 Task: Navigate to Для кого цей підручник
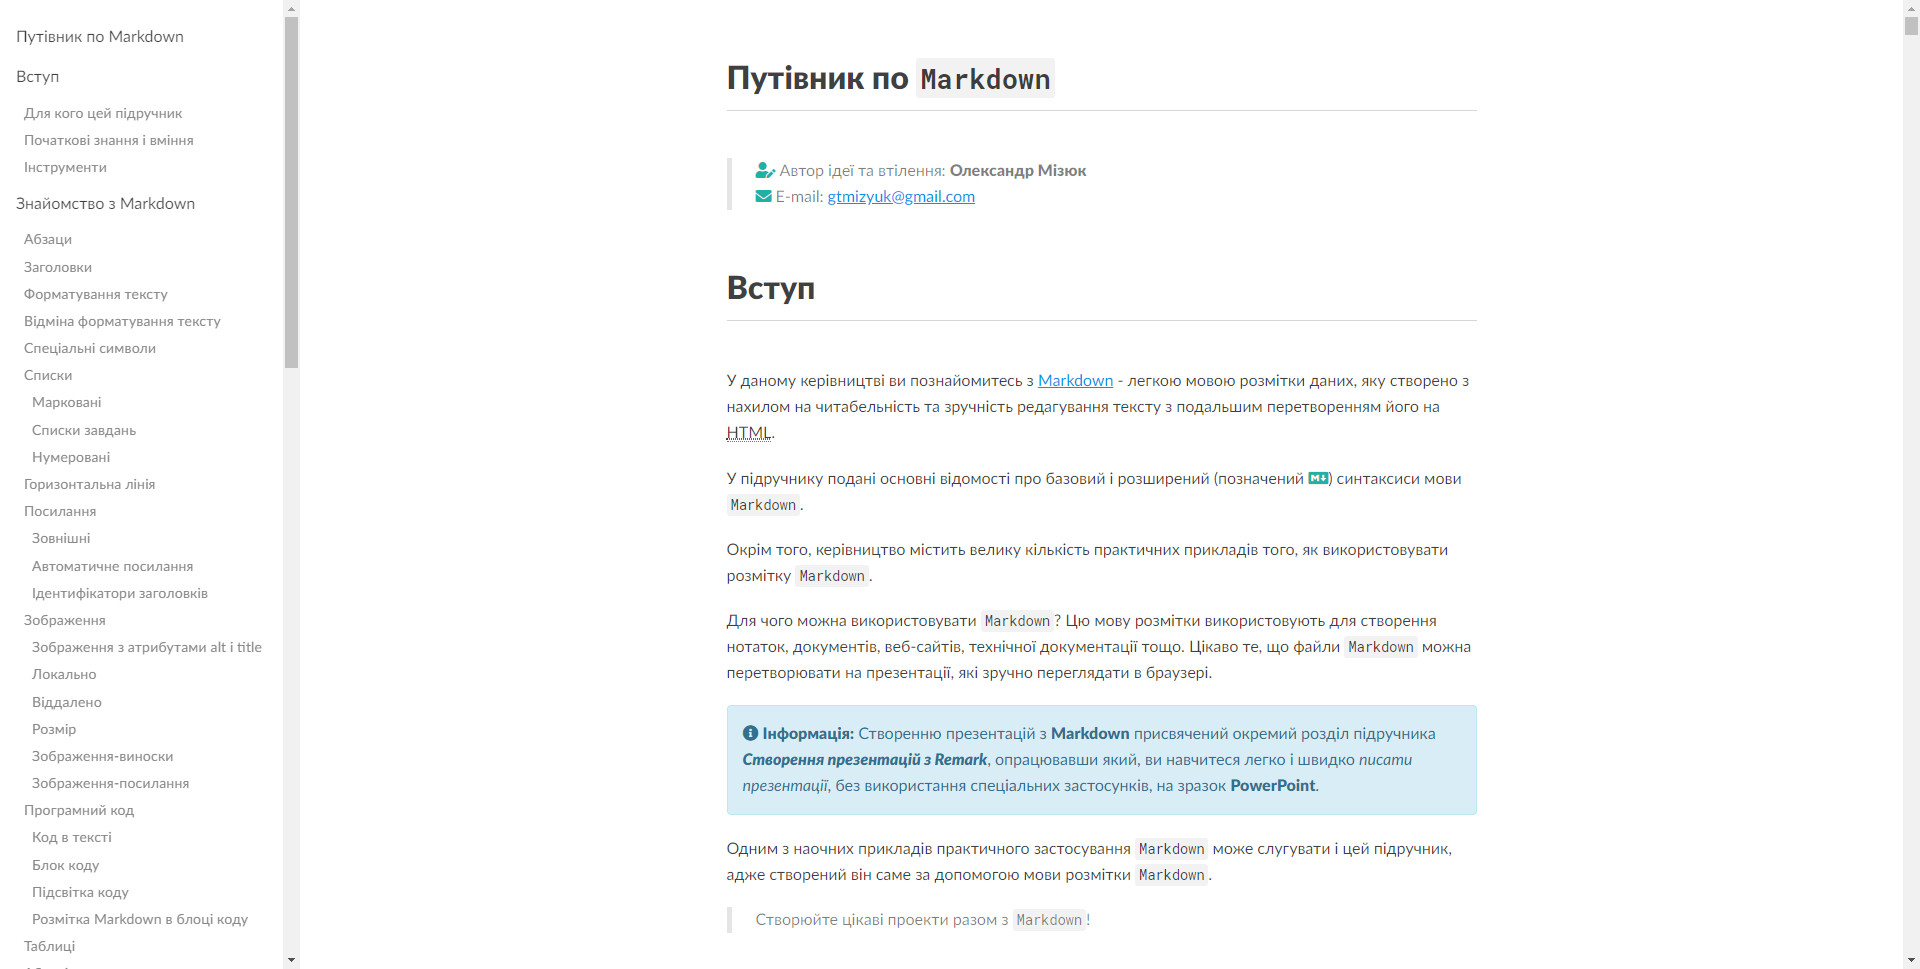click(x=103, y=113)
